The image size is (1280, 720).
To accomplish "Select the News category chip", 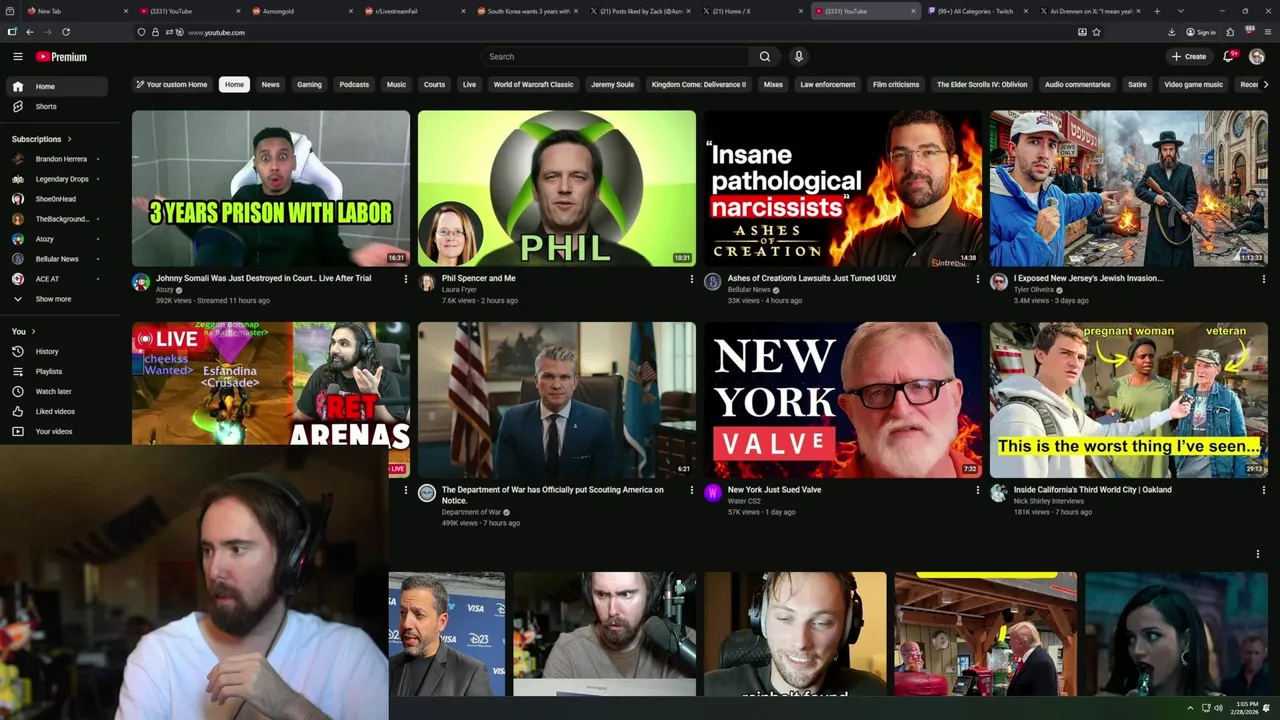I will click(270, 84).
